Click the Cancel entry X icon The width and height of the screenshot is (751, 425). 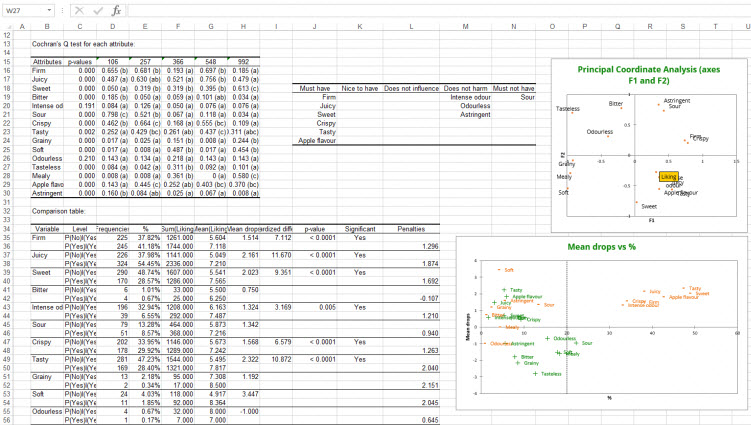(79, 9)
